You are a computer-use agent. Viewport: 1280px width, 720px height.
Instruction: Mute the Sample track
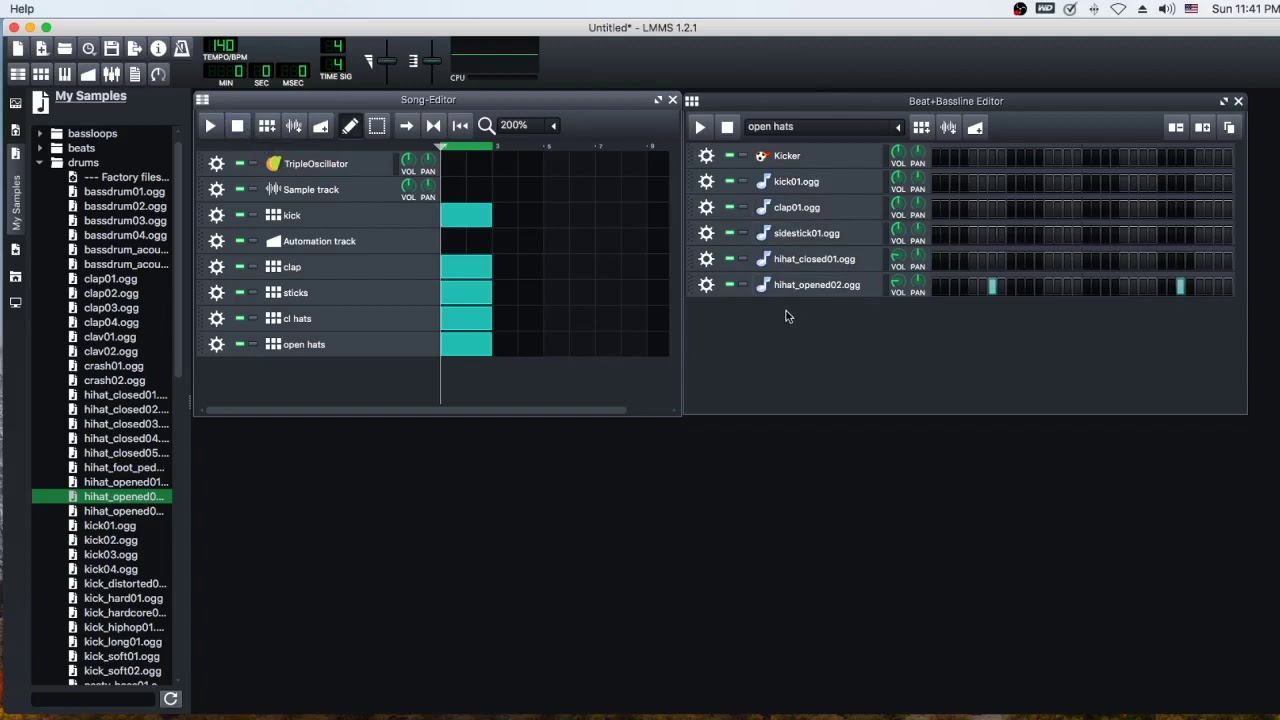(x=239, y=189)
